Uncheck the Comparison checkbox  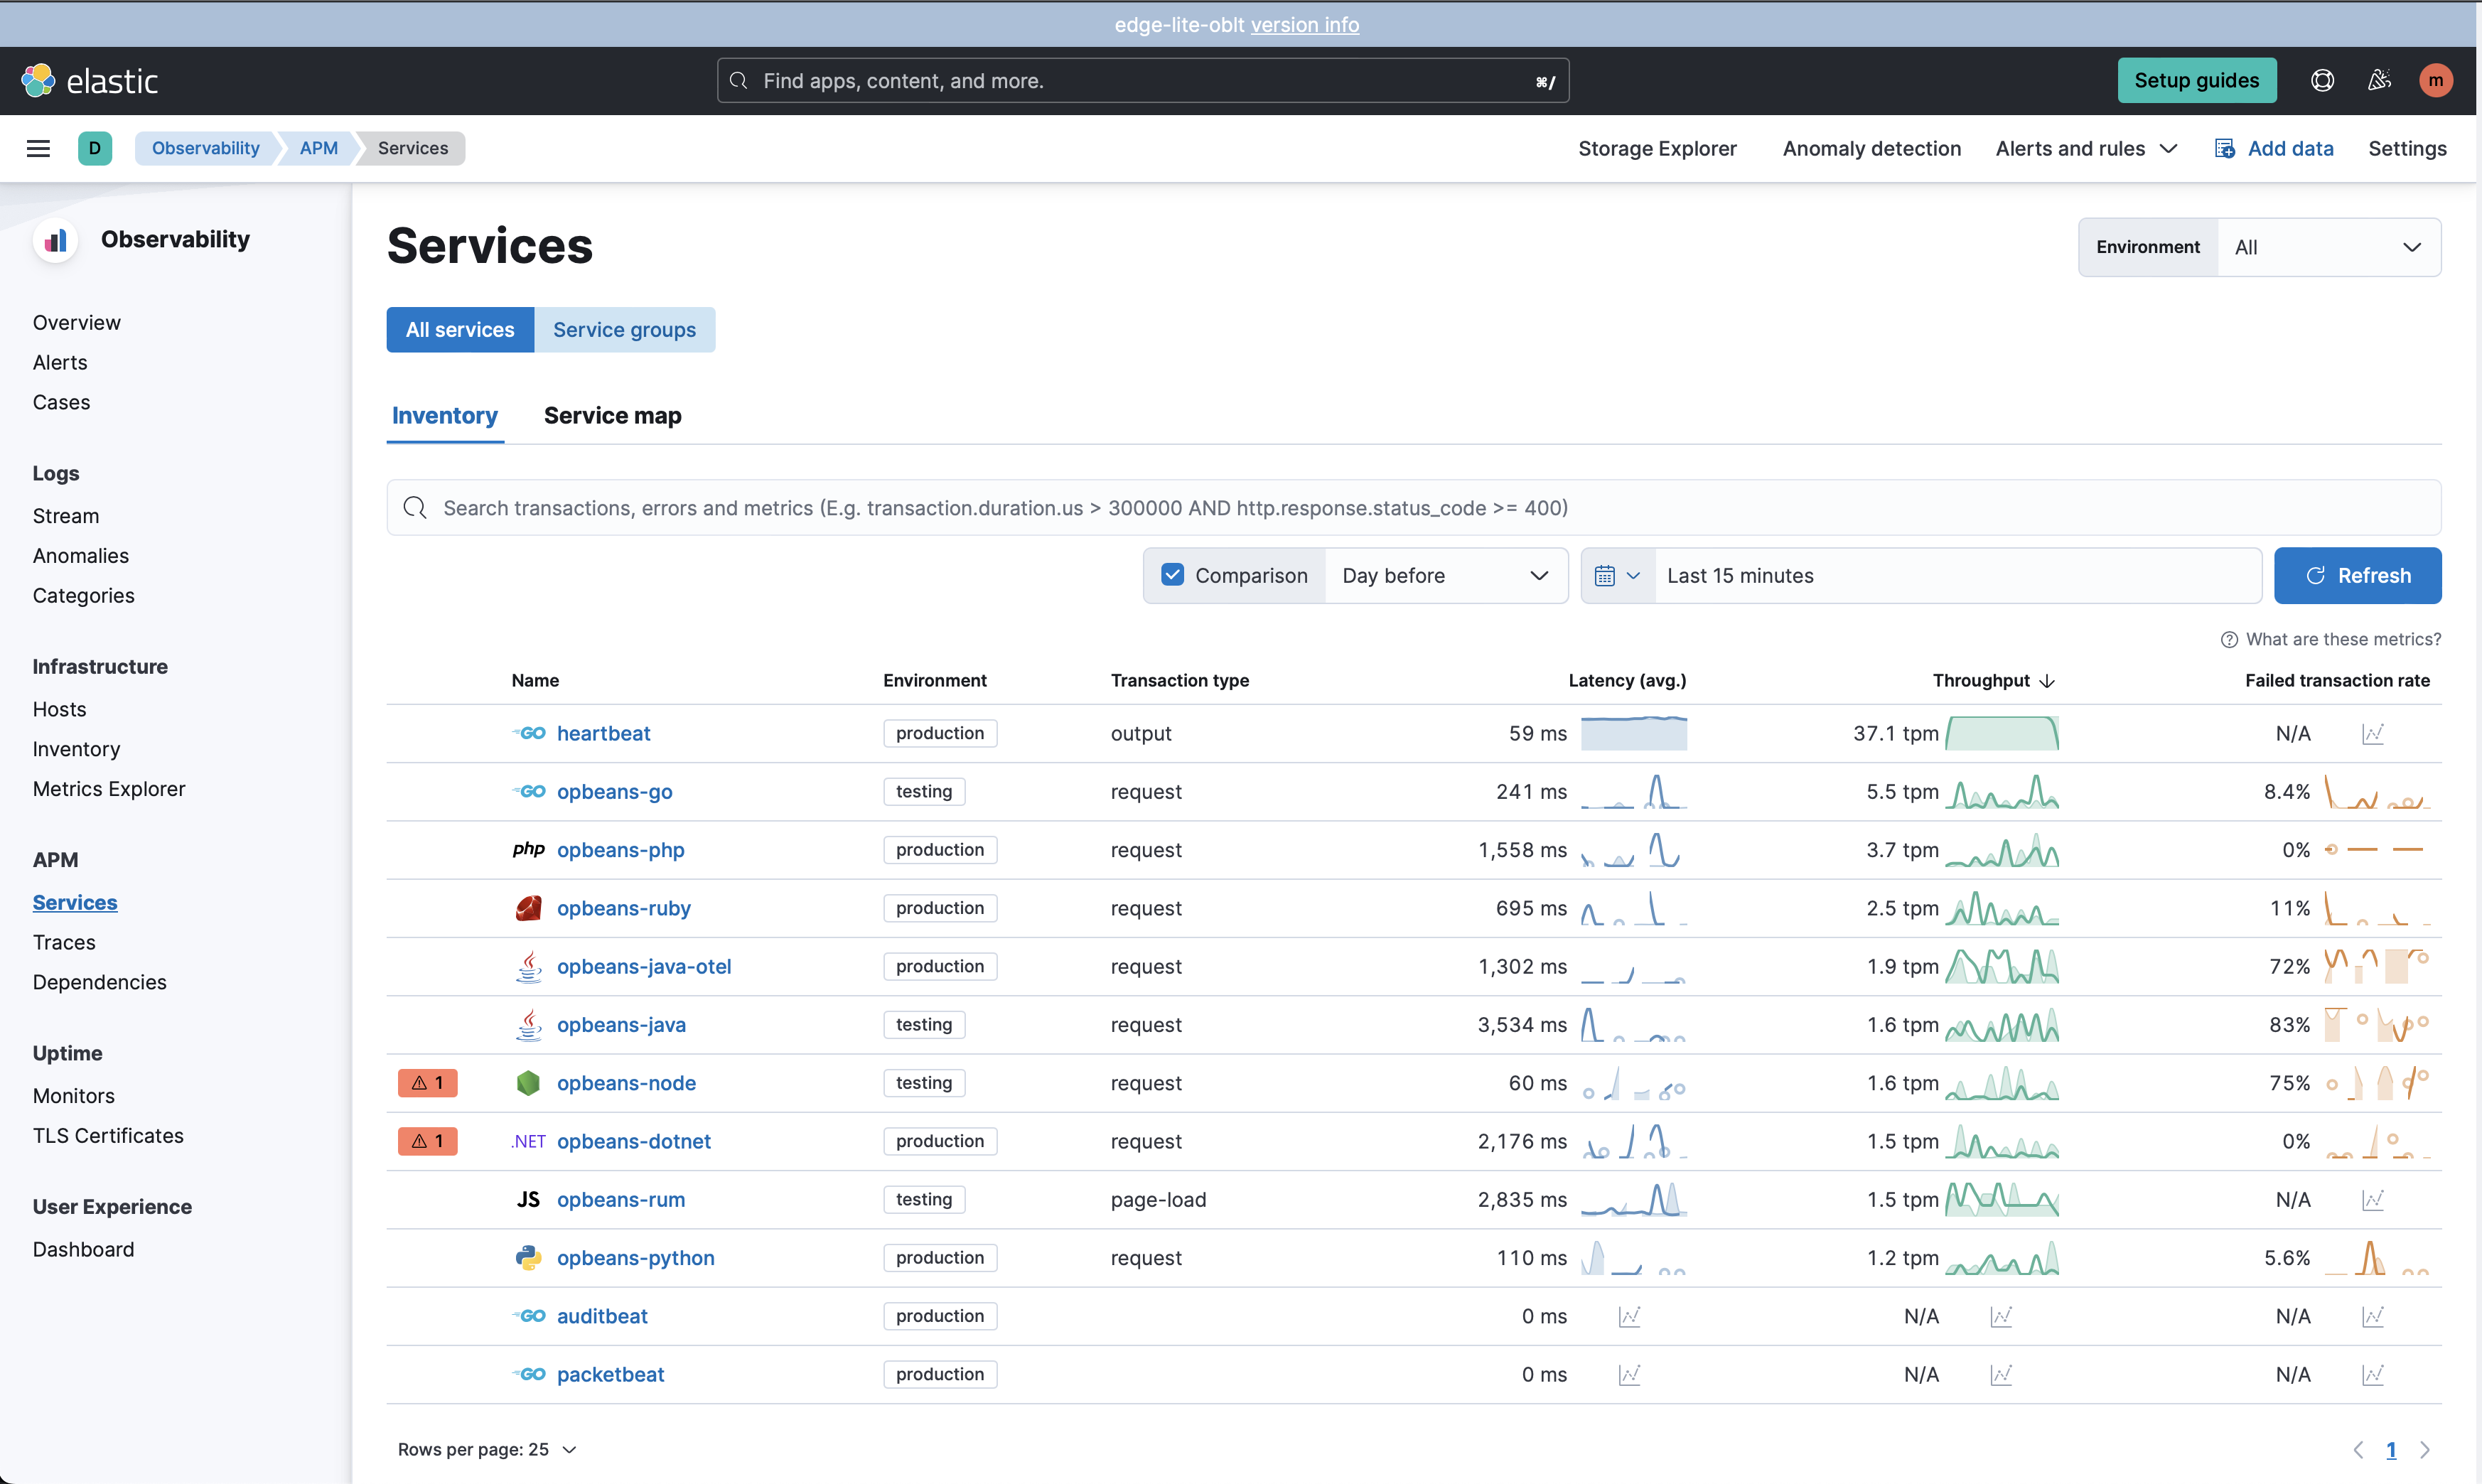[x=1171, y=575]
